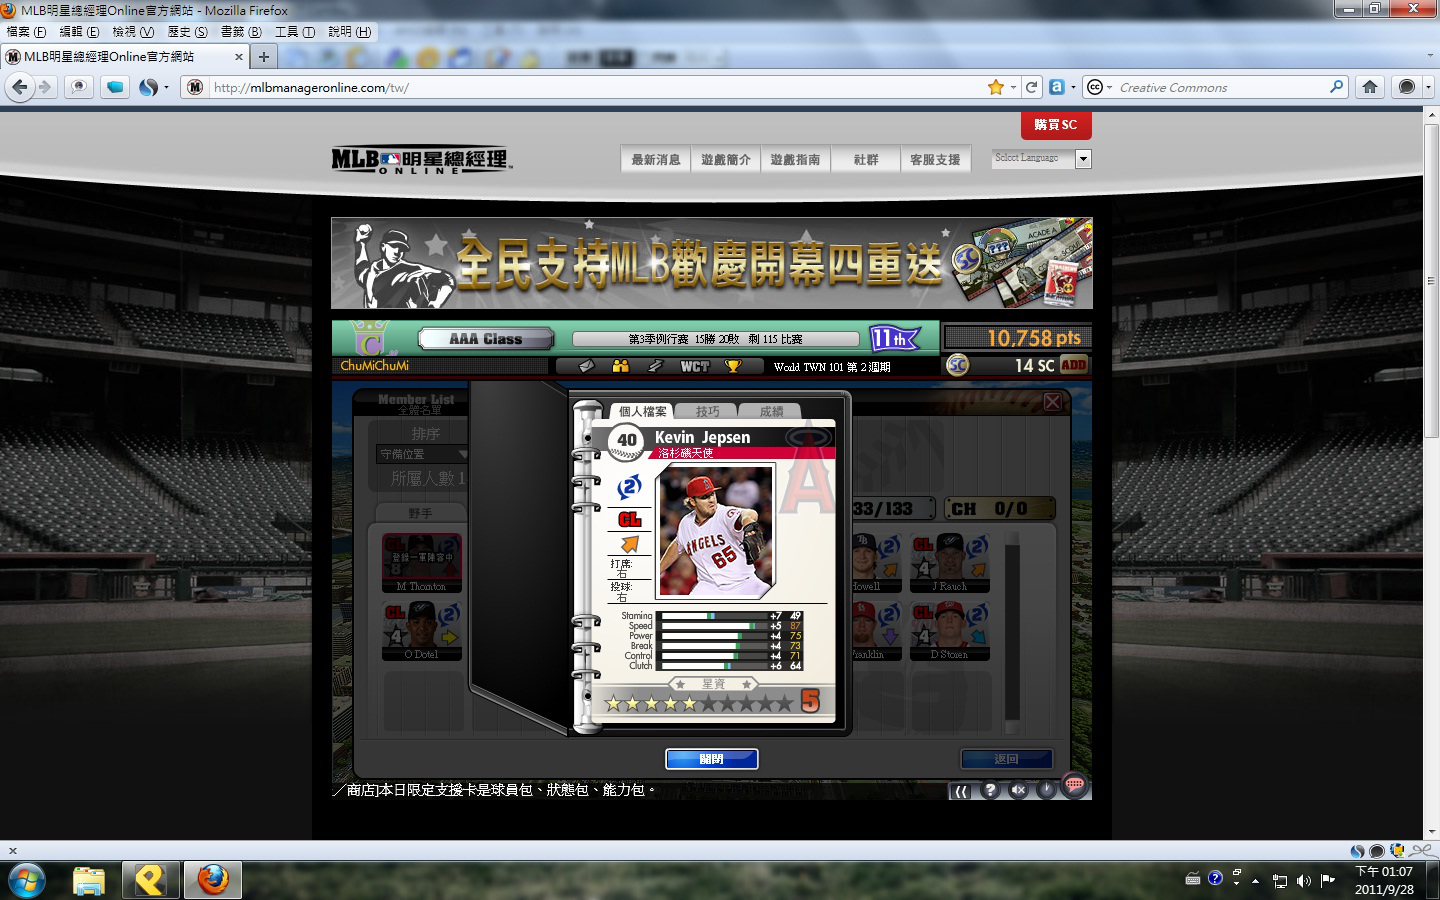Click the MLB opening promotion banner
The height and width of the screenshot is (900, 1440).
click(712, 263)
